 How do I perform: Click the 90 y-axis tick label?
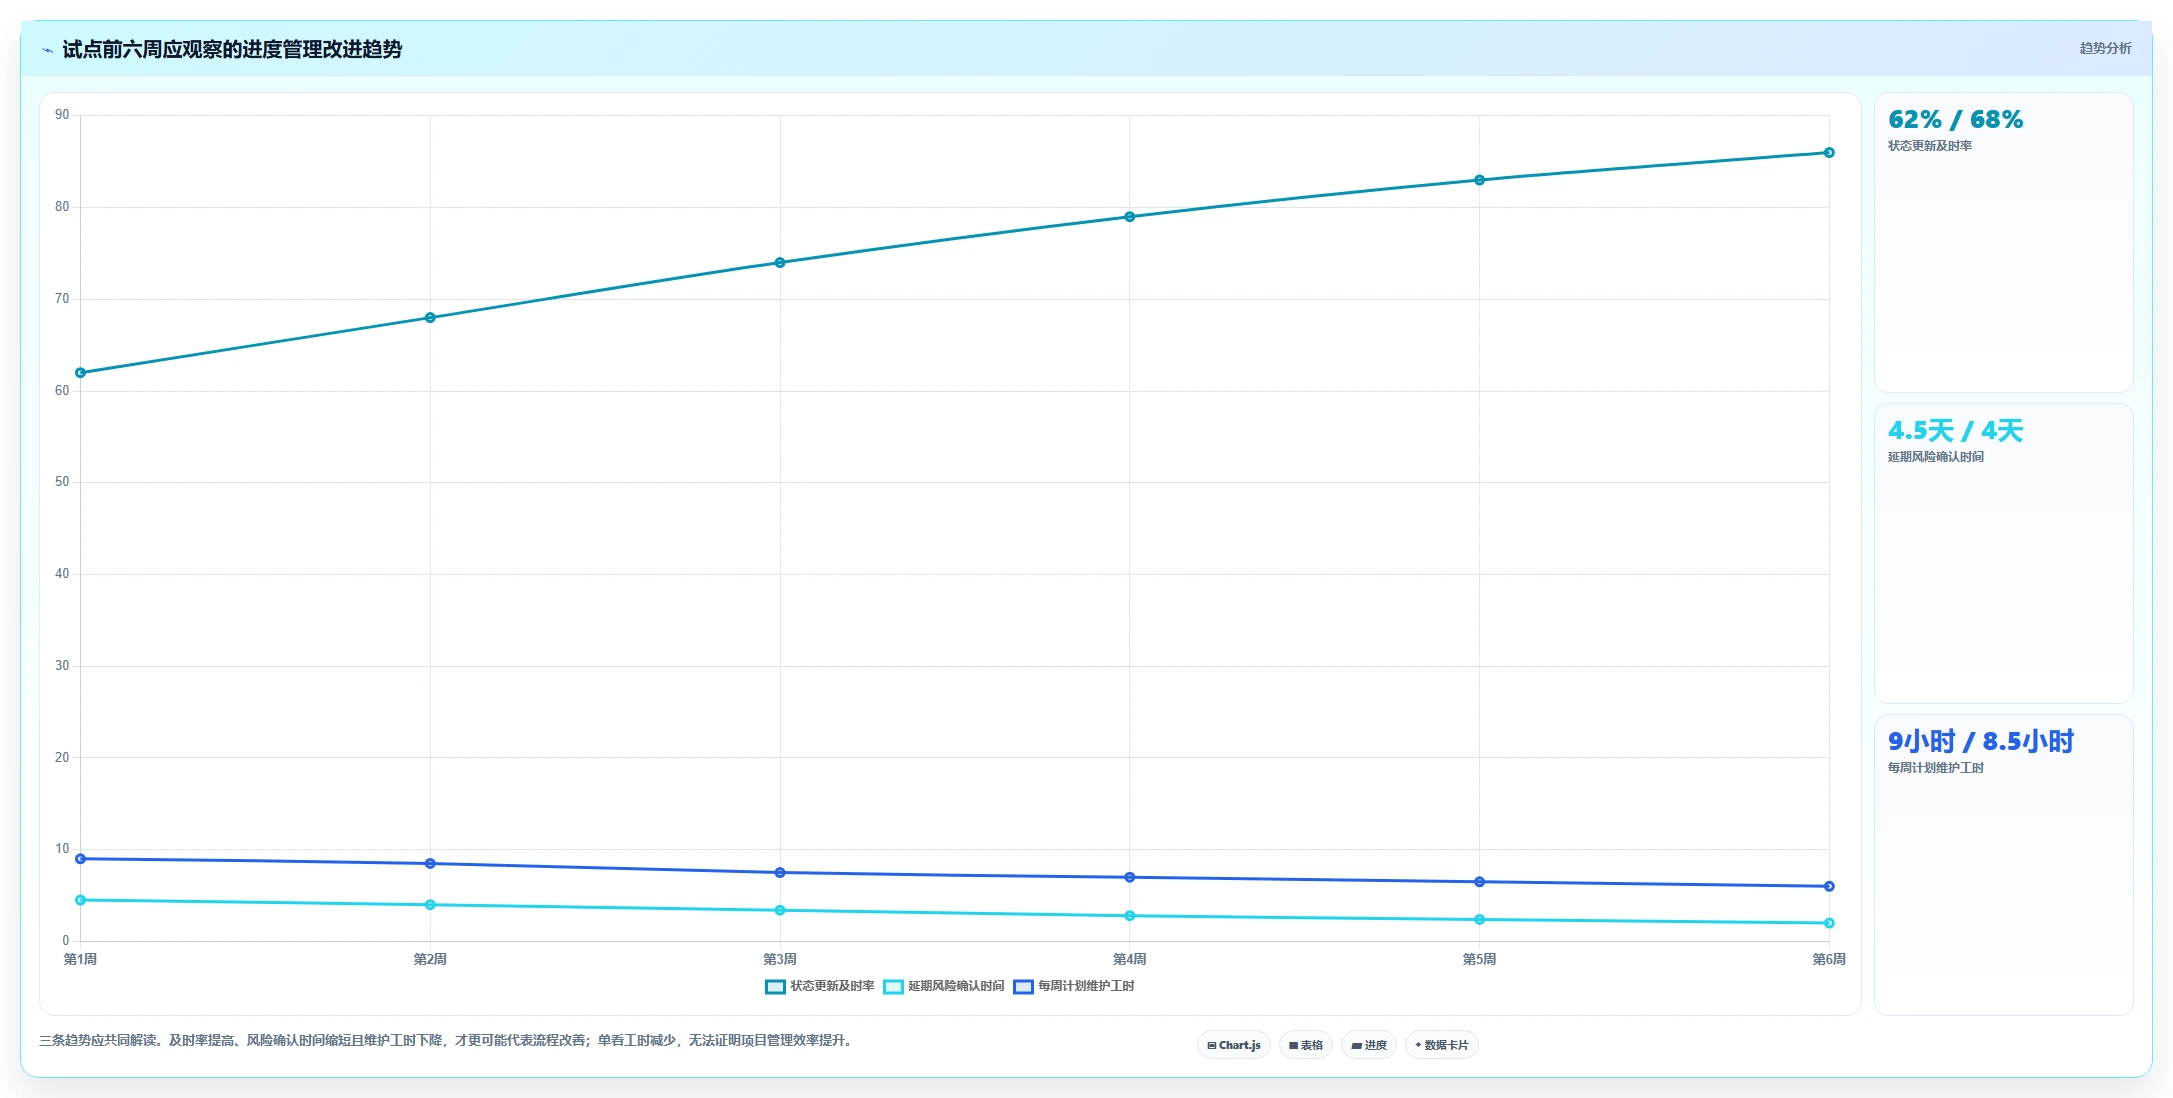tap(62, 115)
